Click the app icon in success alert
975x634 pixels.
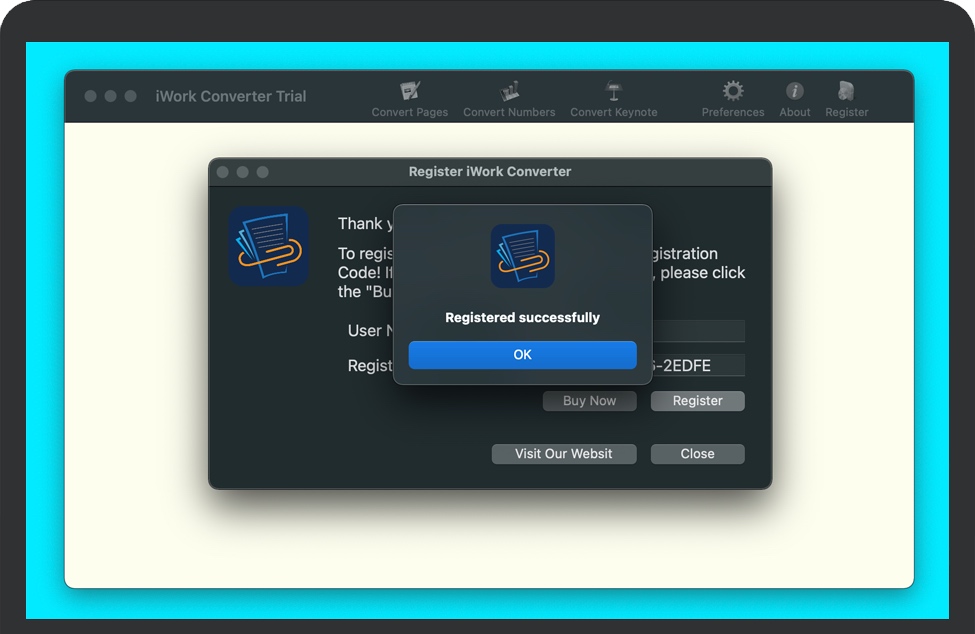[522, 256]
